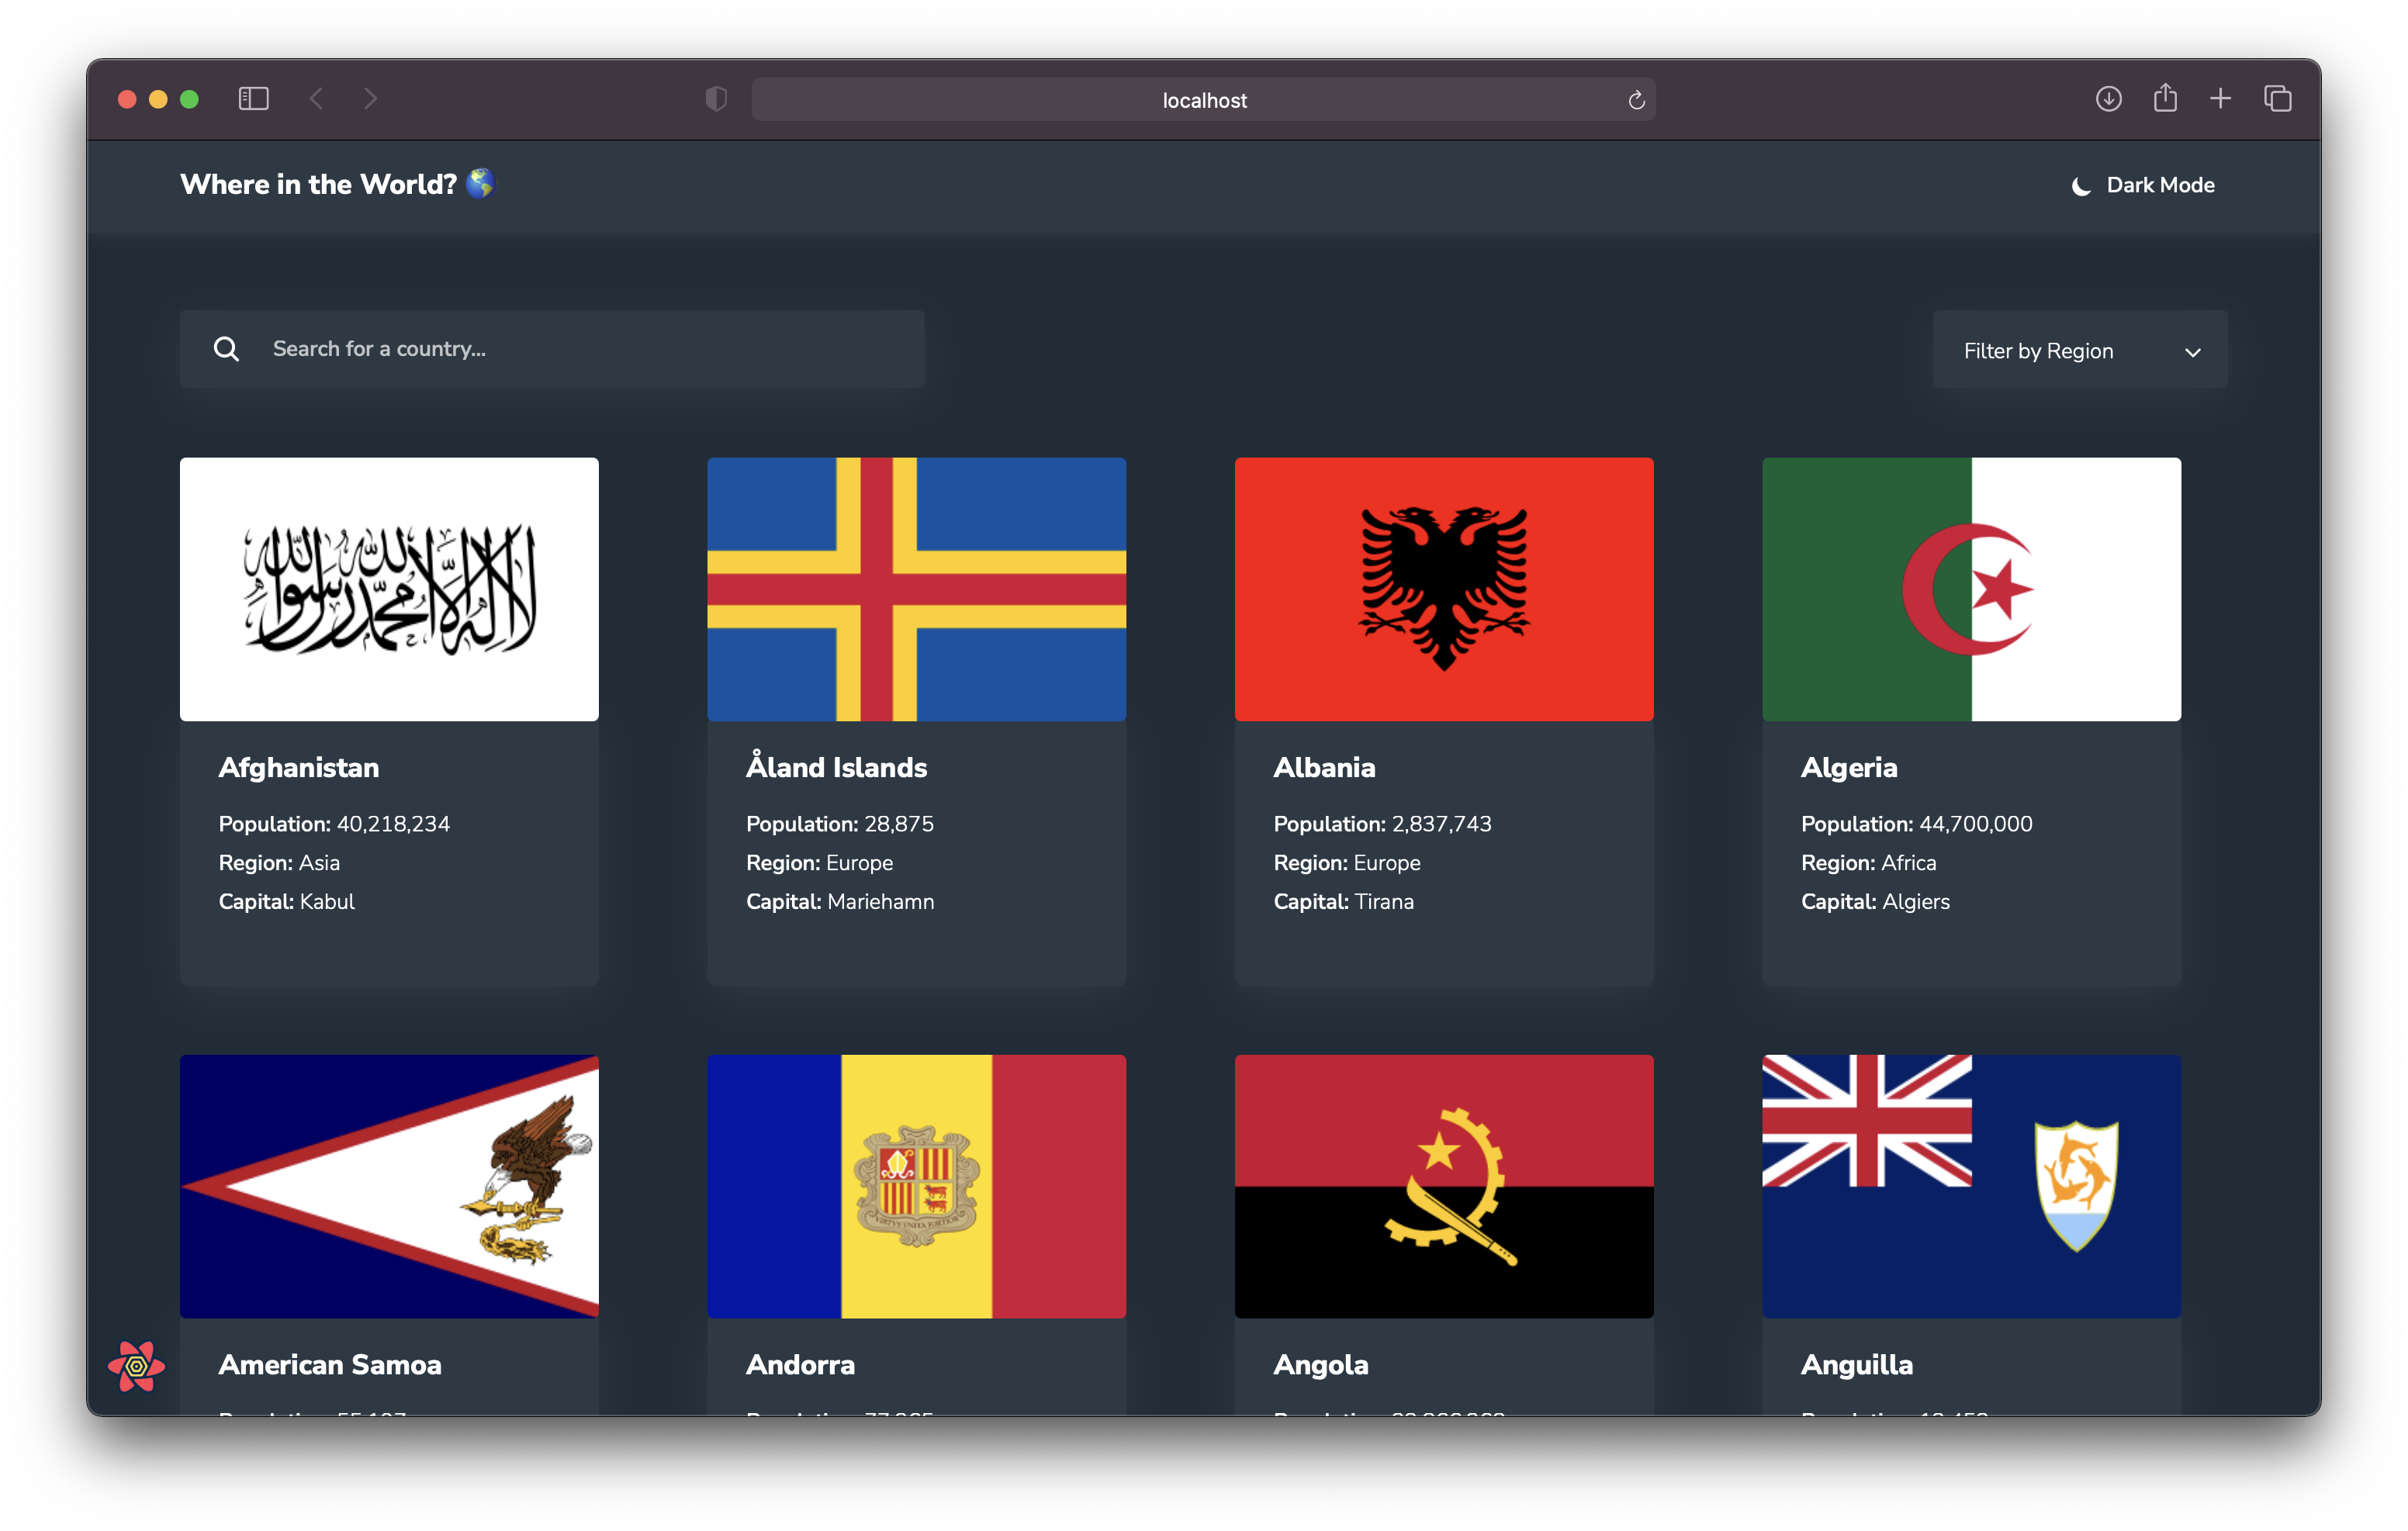Navigate back using the back arrow
2408x1531 pixels.
[317, 98]
